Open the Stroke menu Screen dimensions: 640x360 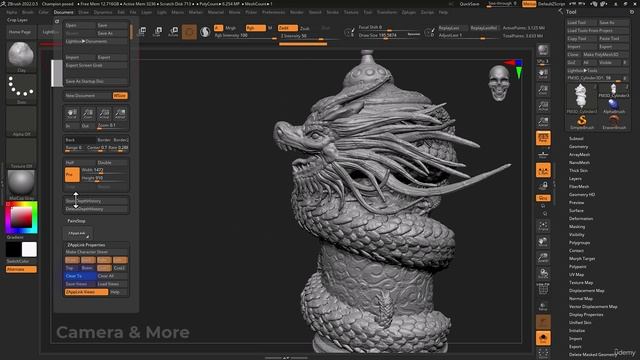tap(332, 12)
